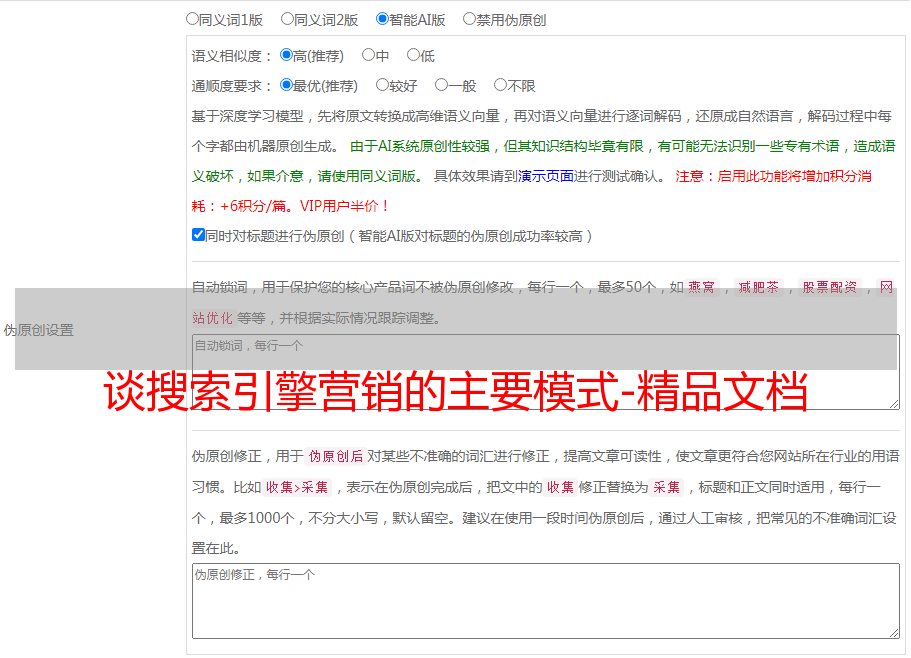This screenshot has height=658, width=911.
Task: Select the 同义词1版 radio option
Action: (192, 19)
